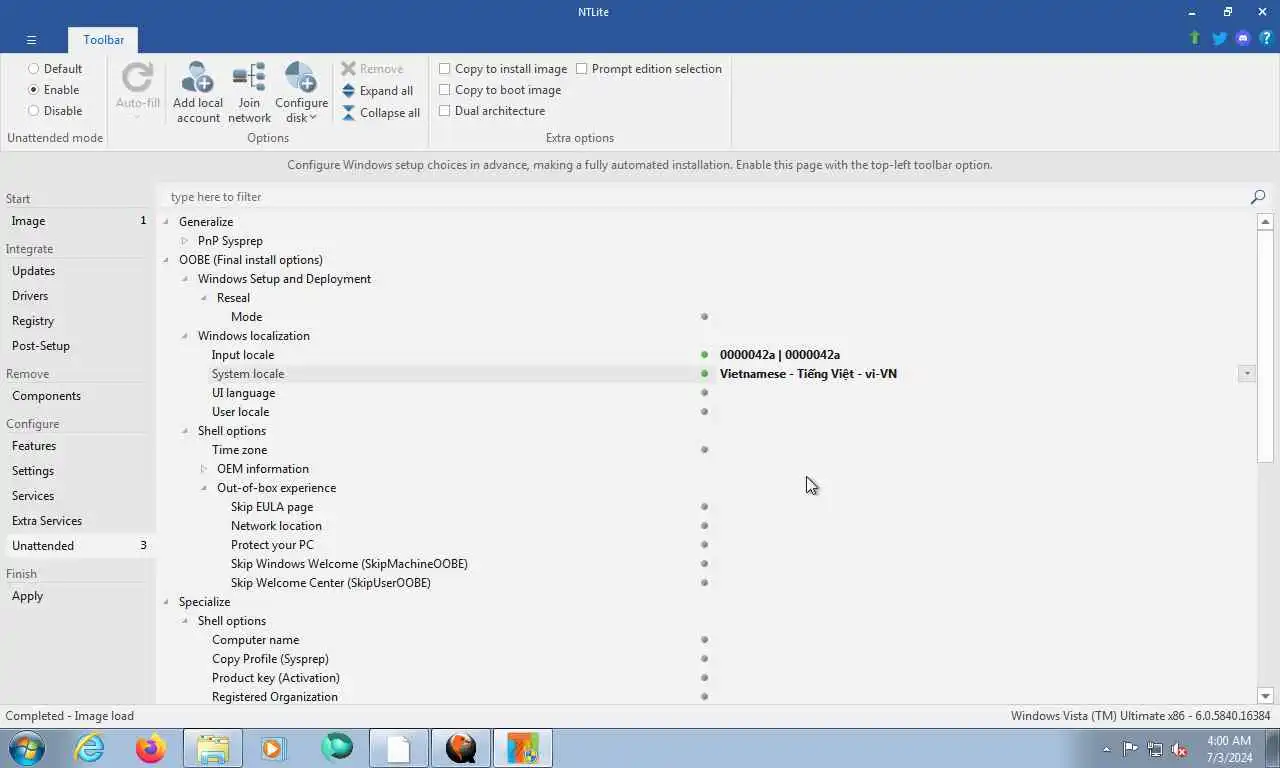
Task: Check Copy to install image
Action: tap(503, 69)
